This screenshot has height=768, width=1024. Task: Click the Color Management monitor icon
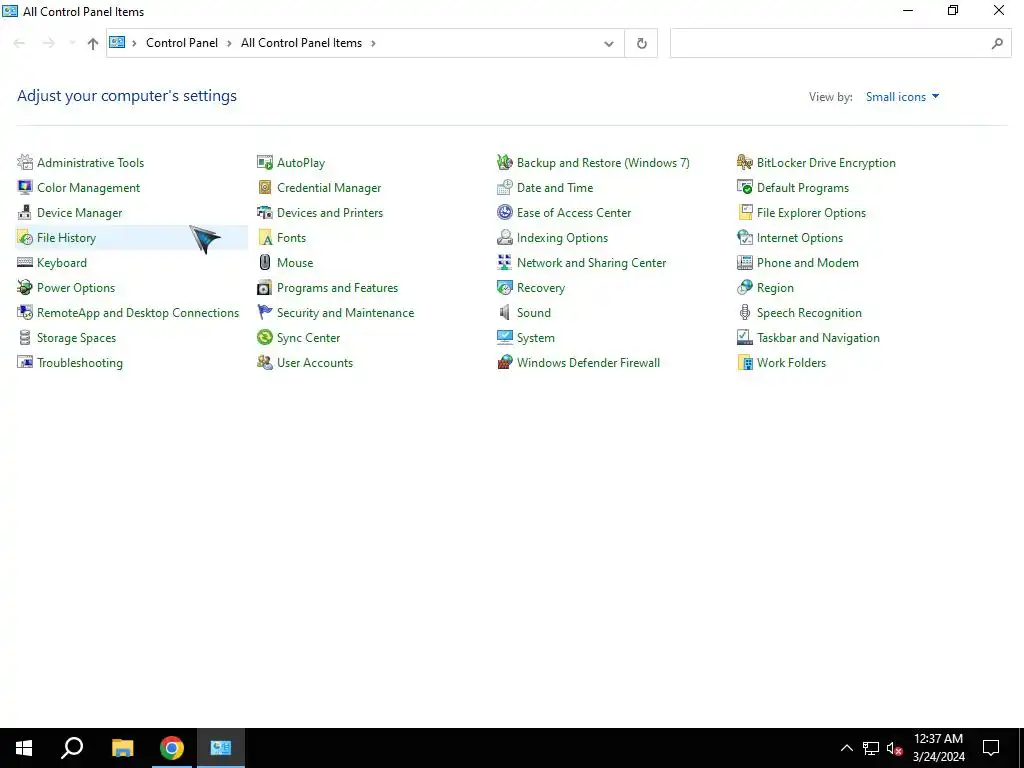tap(25, 187)
